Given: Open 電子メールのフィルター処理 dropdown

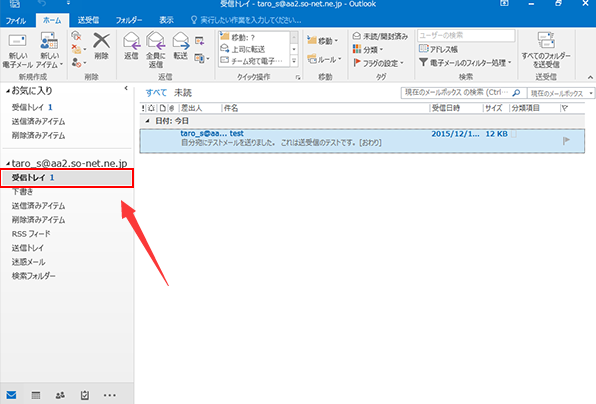Looking at the screenshot, I should [x=465, y=62].
